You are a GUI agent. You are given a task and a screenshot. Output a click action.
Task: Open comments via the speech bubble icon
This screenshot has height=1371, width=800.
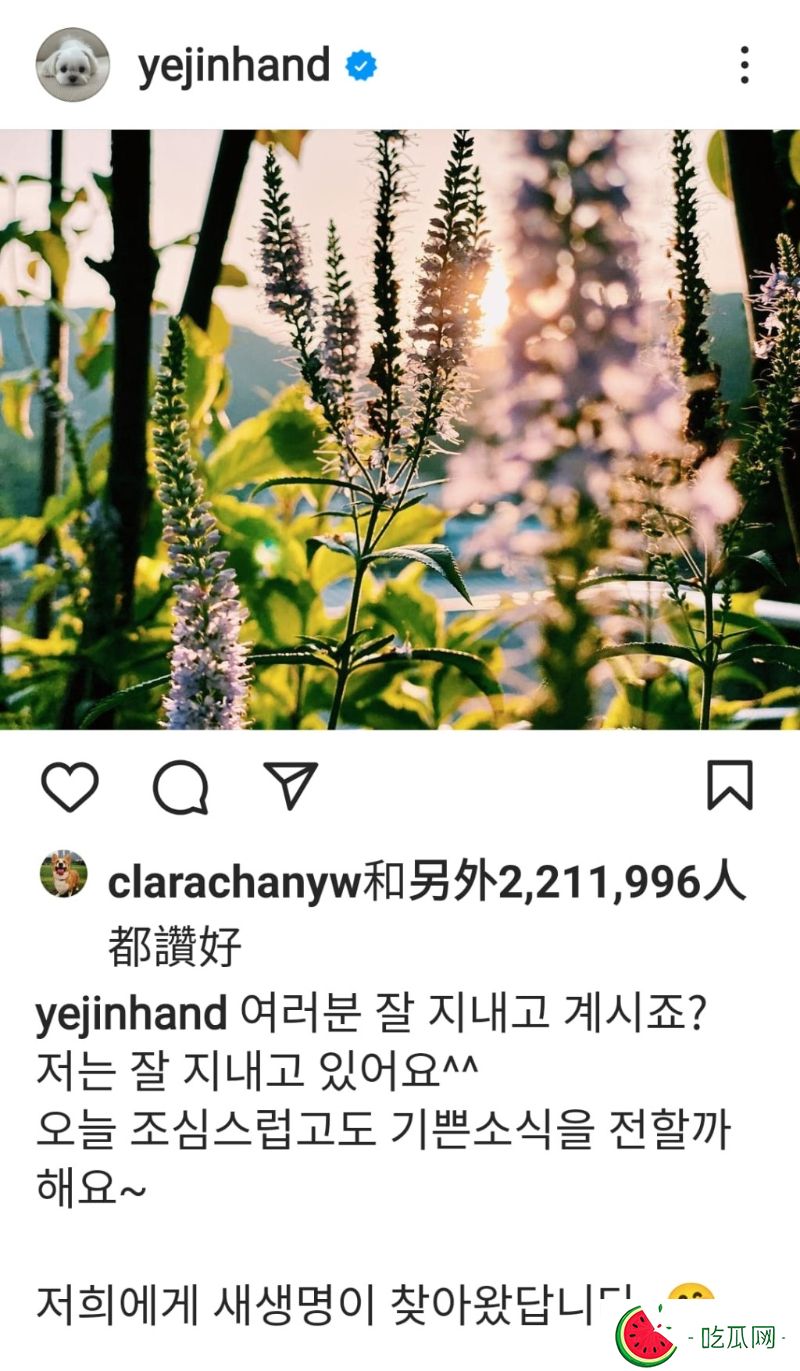pos(181,787)
